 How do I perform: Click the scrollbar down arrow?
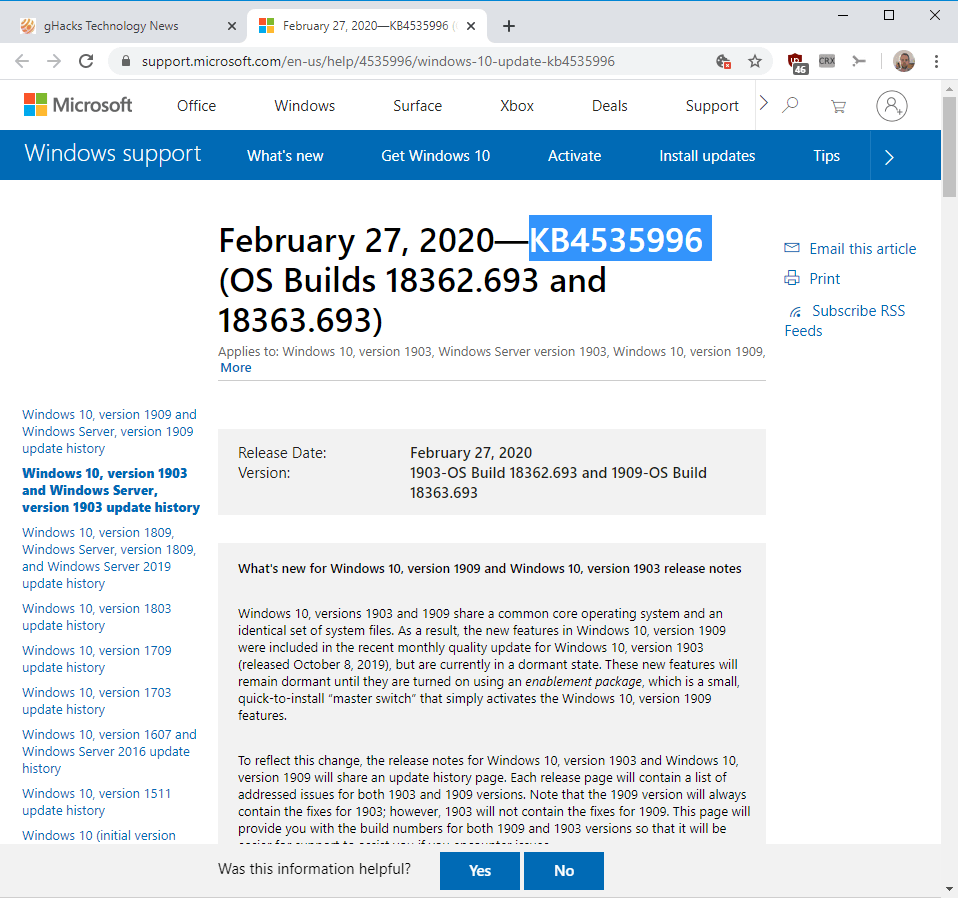949,889
